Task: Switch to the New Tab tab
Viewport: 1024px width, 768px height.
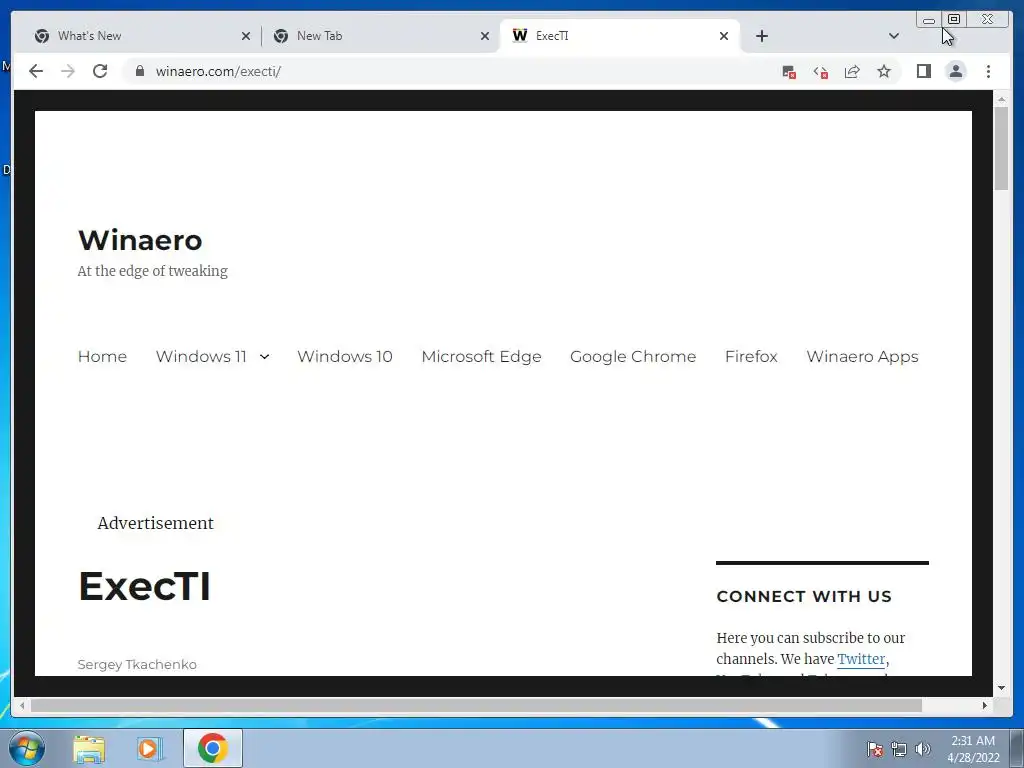Action: coord(381,36)
